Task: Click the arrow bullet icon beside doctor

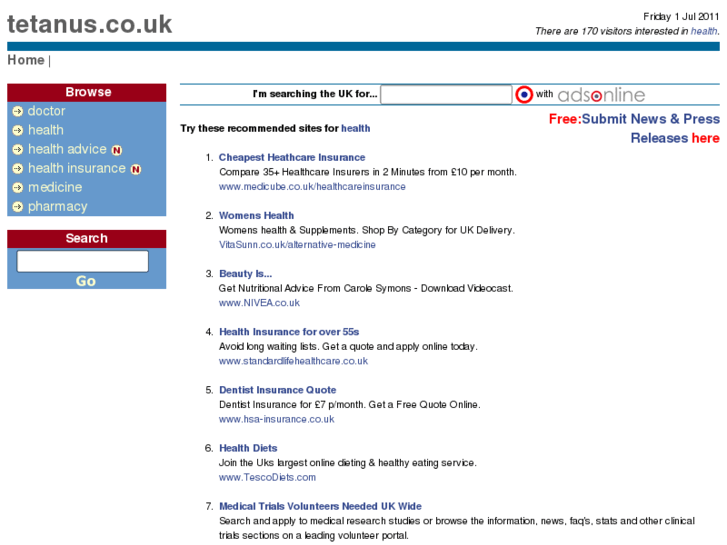Action: click(18, 111)
